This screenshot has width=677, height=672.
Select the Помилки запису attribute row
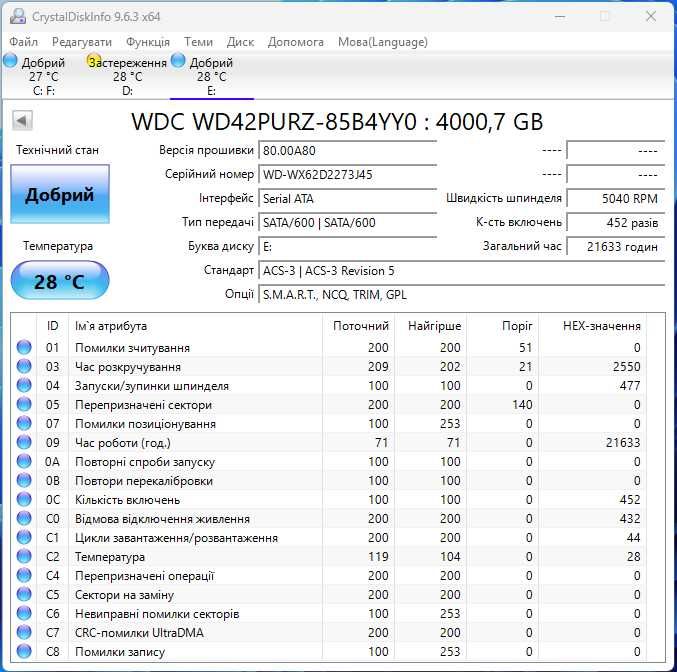(x=331, y=651)
